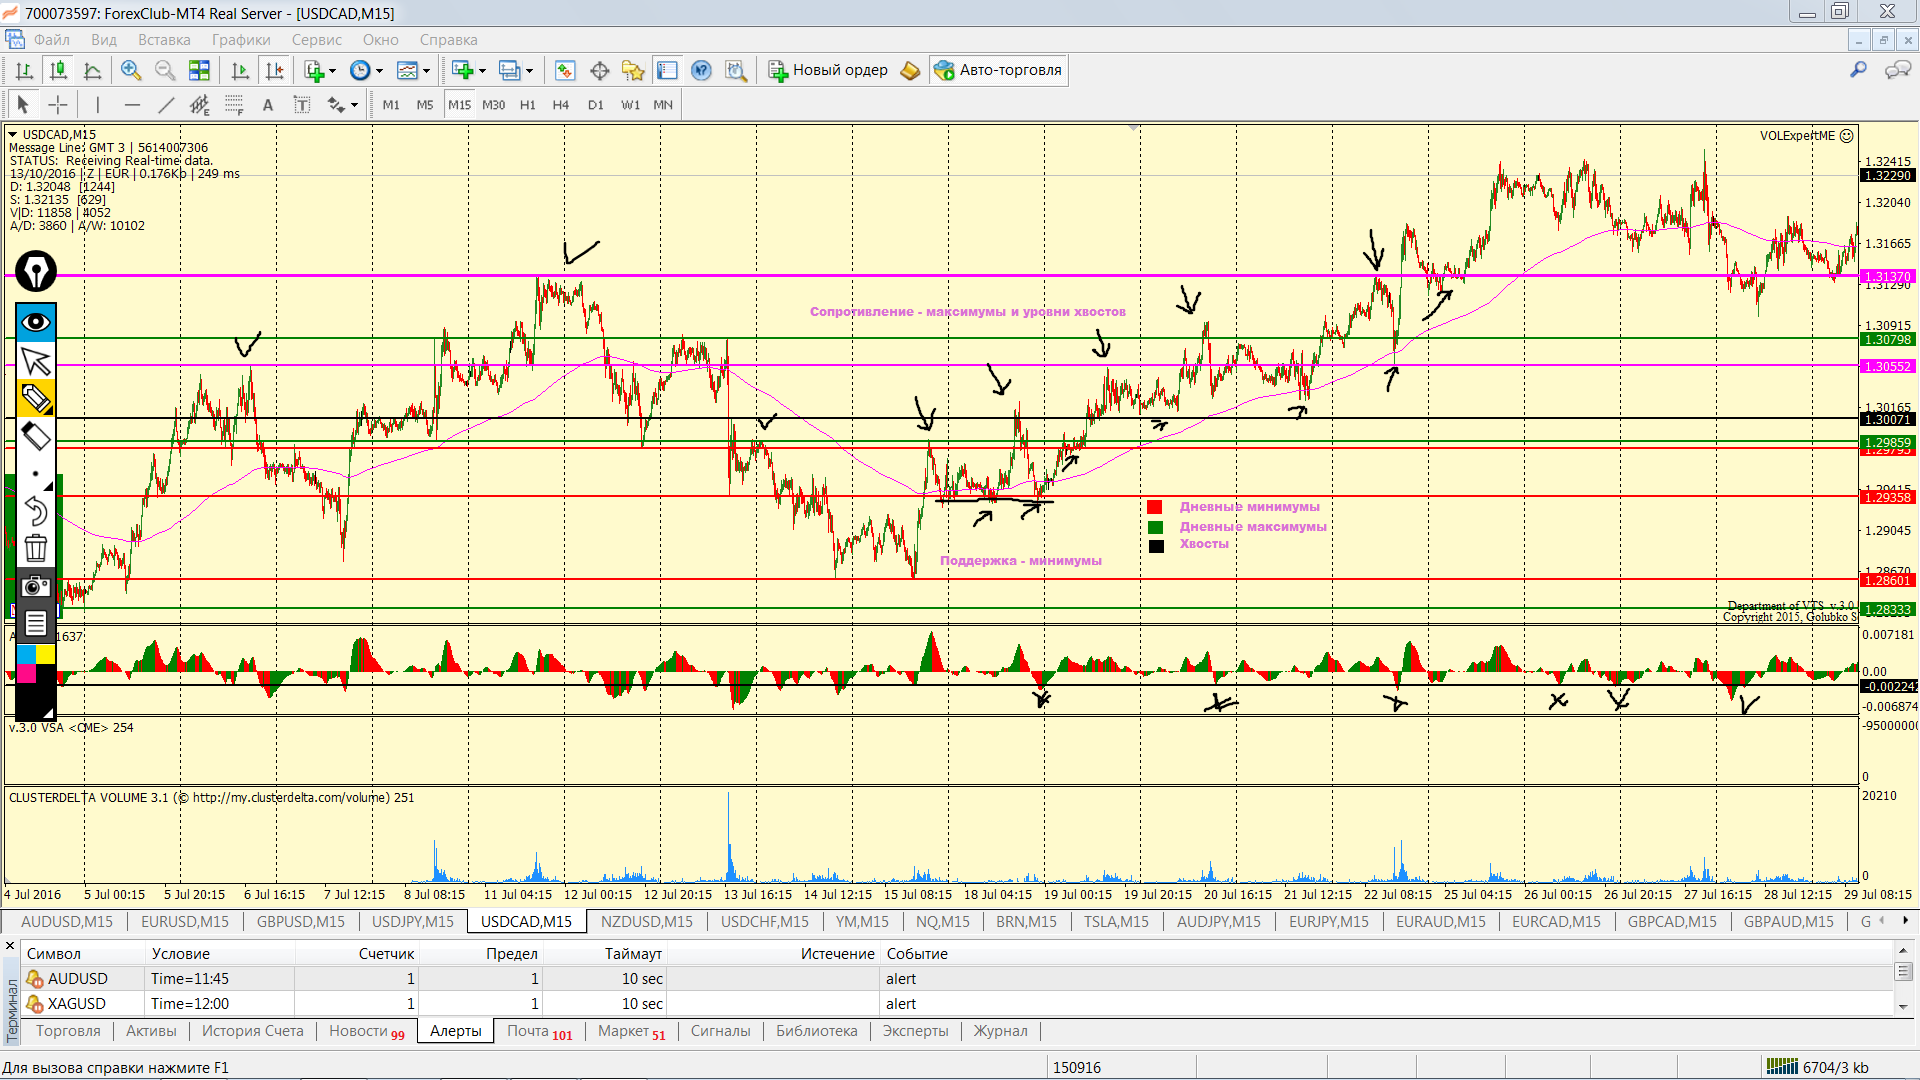
Task: Open the new chart dropdown arrow
Action: coord(482,70)
